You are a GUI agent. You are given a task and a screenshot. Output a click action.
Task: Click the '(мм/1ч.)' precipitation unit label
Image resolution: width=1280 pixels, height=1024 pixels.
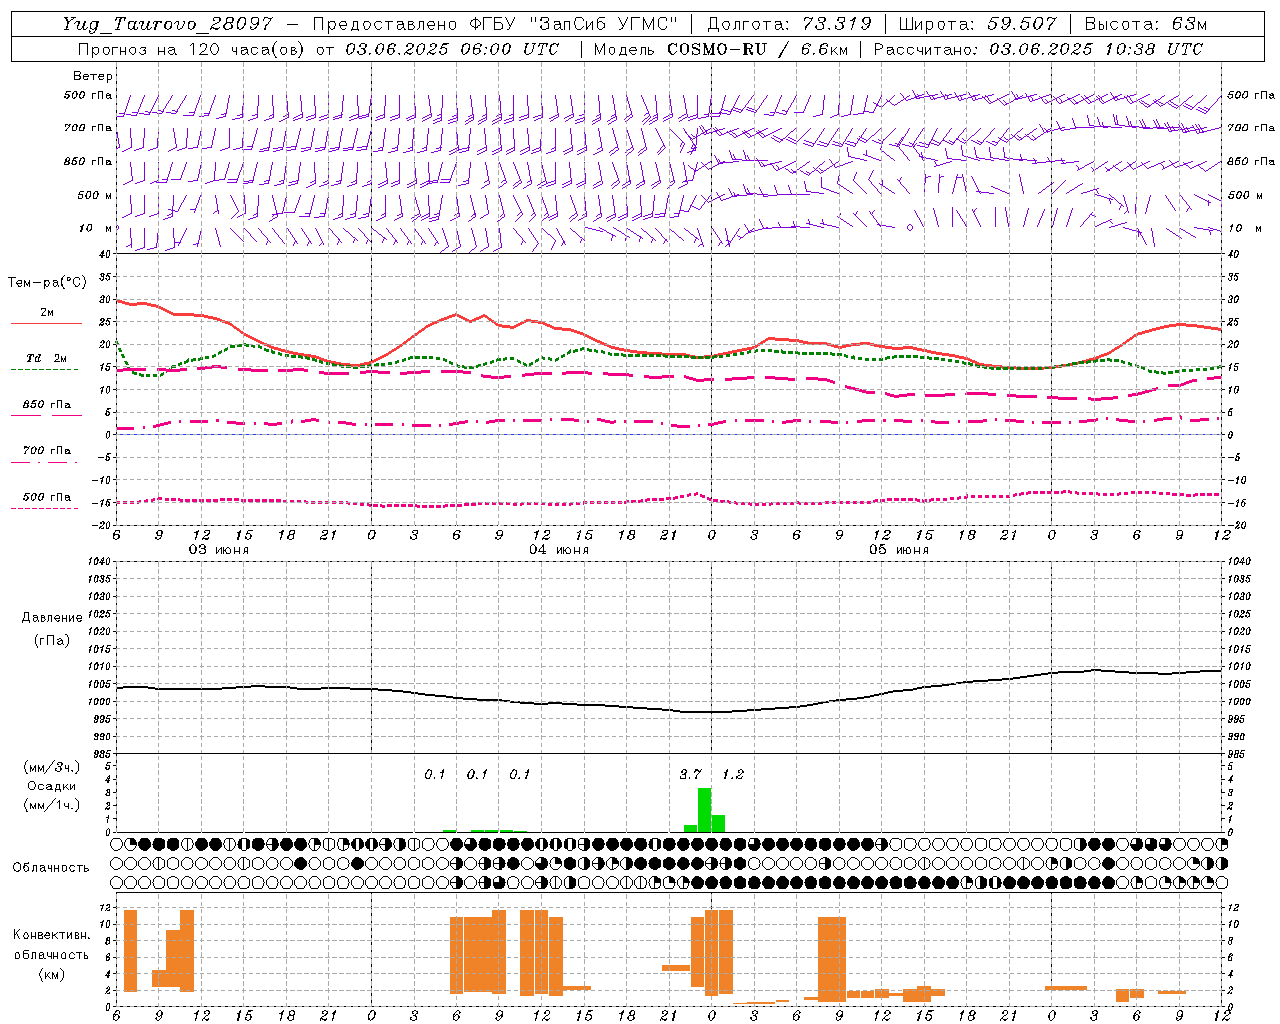pyautogui.click(x=51, y=805)
